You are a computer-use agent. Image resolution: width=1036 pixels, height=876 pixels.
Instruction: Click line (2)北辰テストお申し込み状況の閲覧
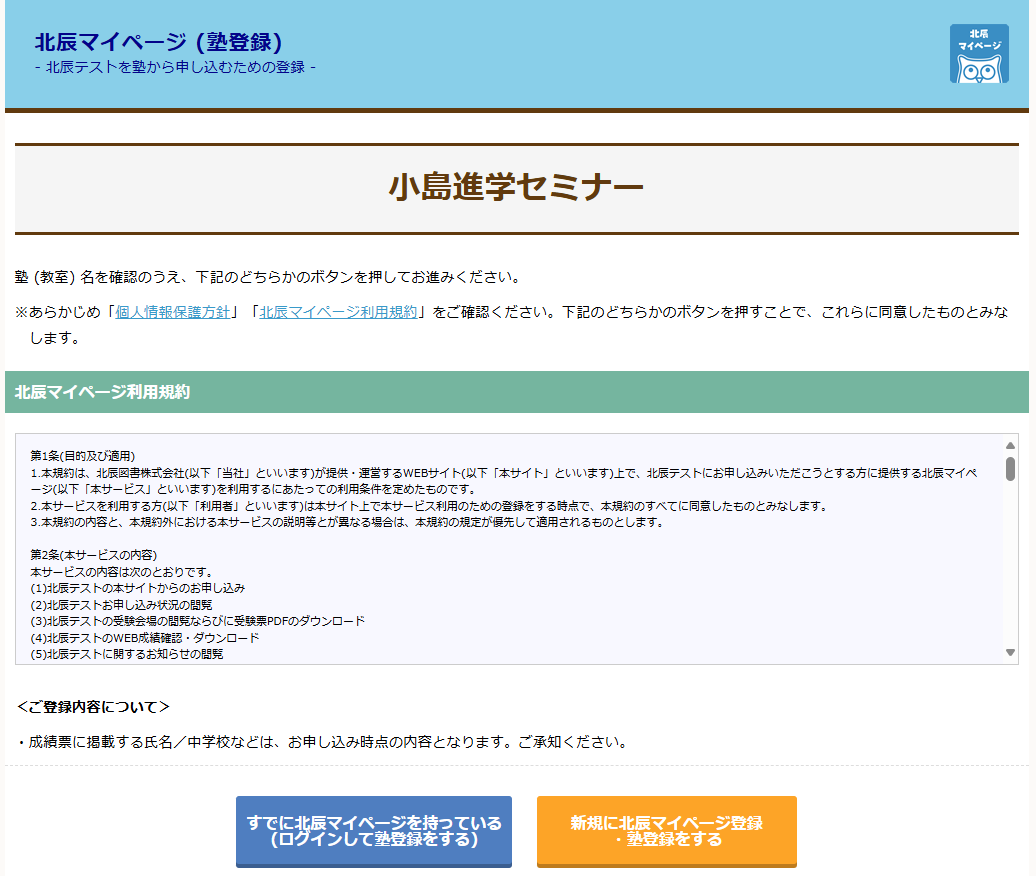(122, 604)
